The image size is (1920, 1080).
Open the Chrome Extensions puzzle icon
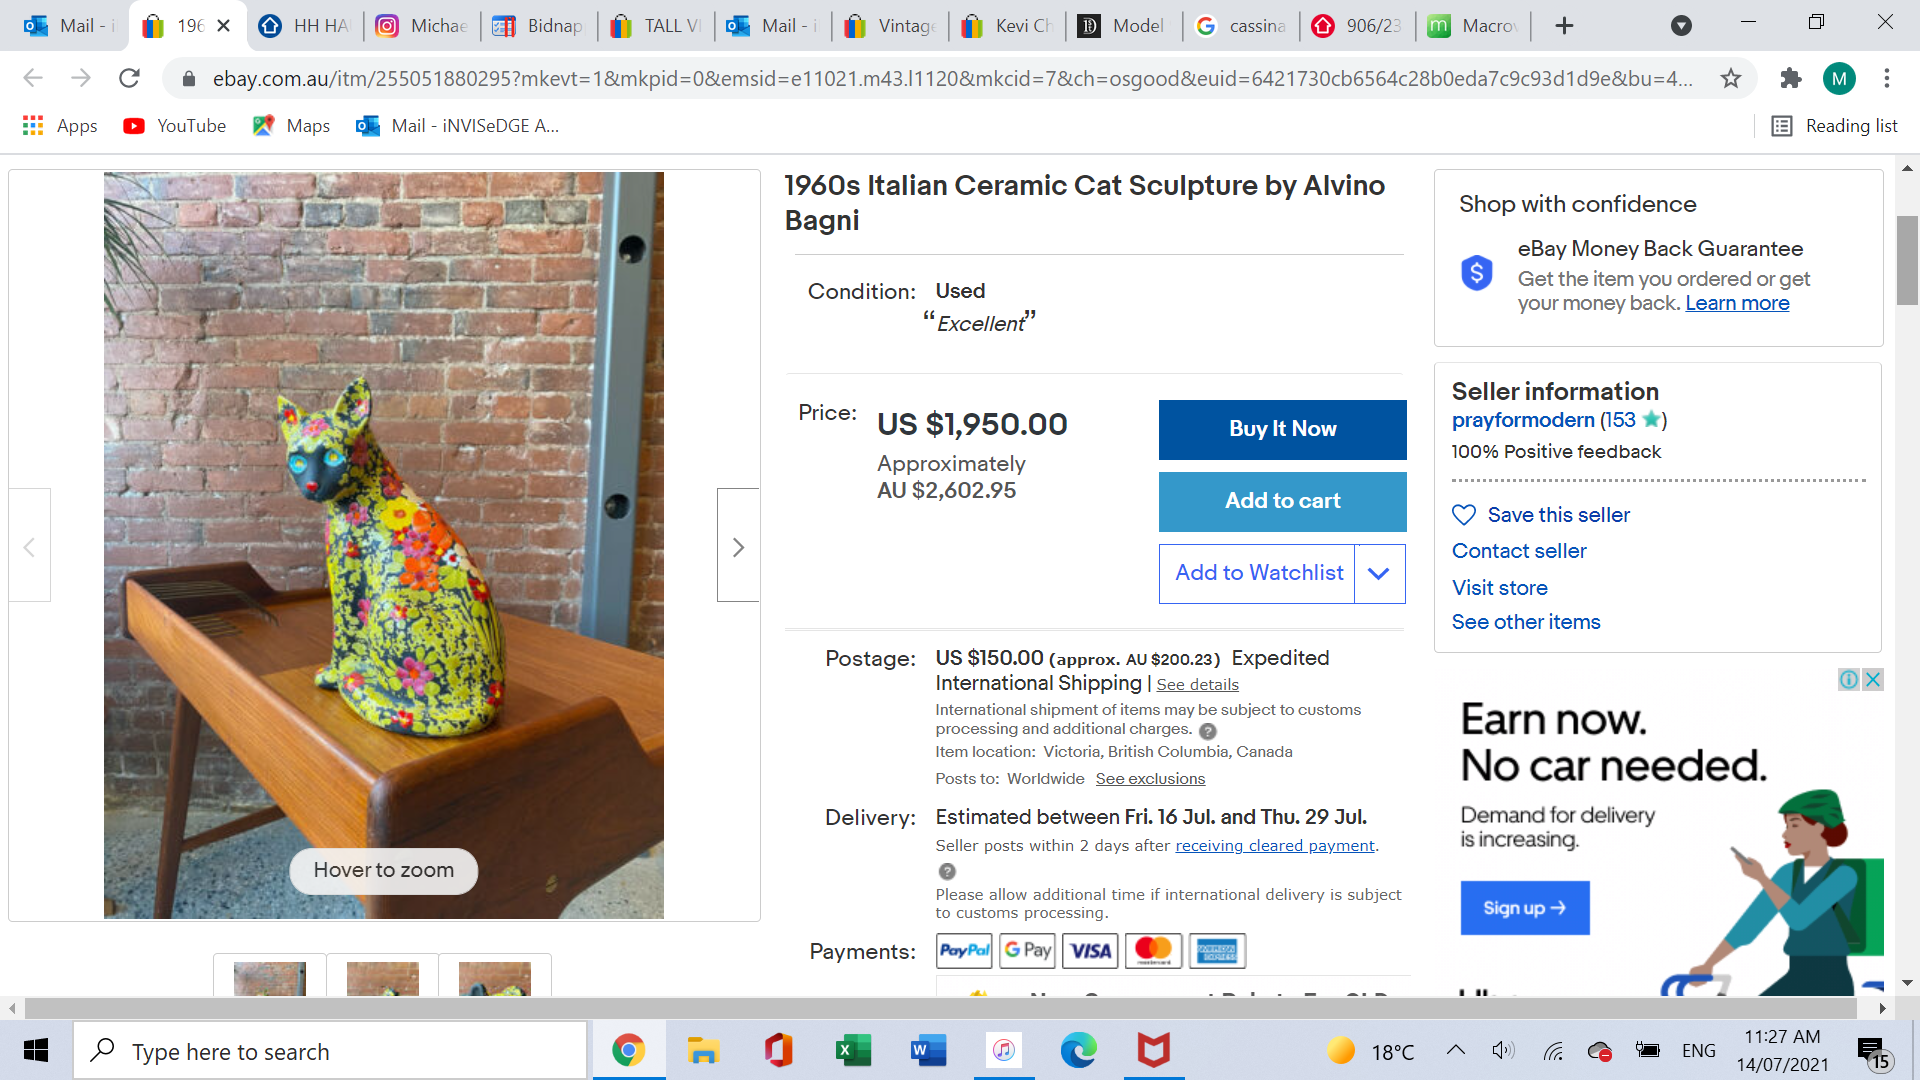(1790, 78)
